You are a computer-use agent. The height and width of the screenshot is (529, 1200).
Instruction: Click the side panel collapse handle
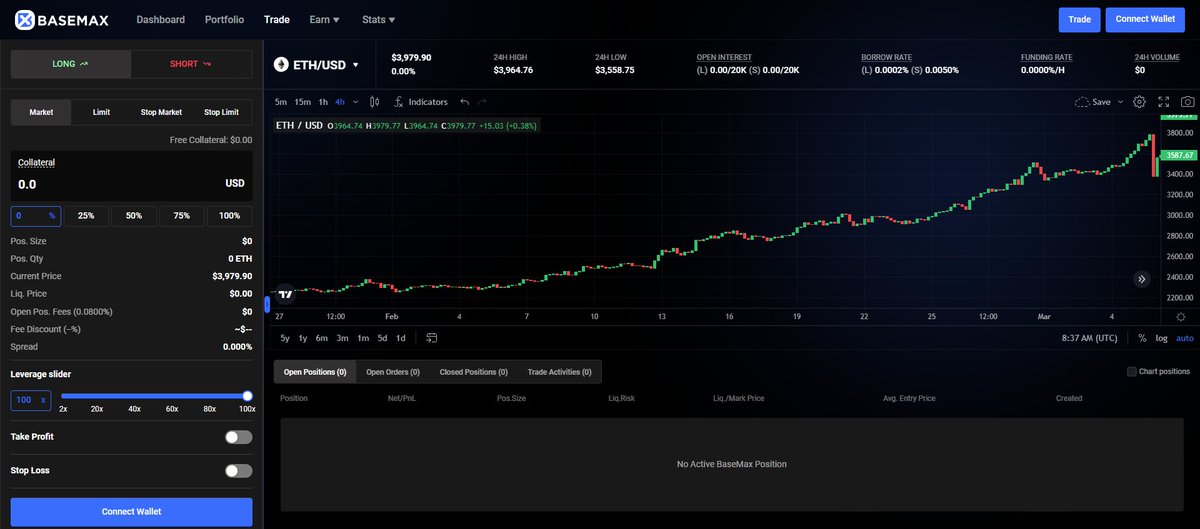pos(267,303)
